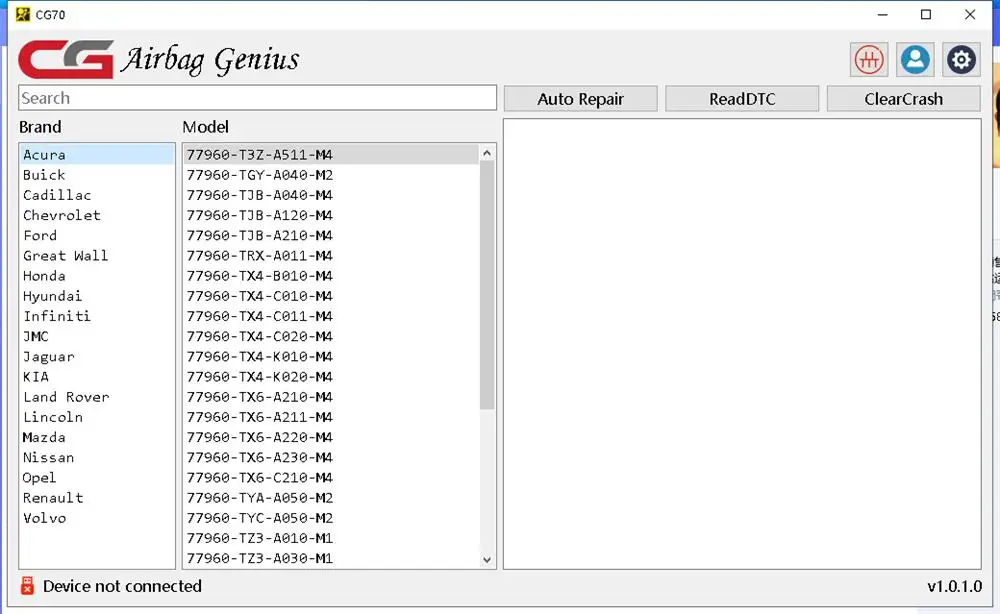Open settings gear icon

click(961, 60)
